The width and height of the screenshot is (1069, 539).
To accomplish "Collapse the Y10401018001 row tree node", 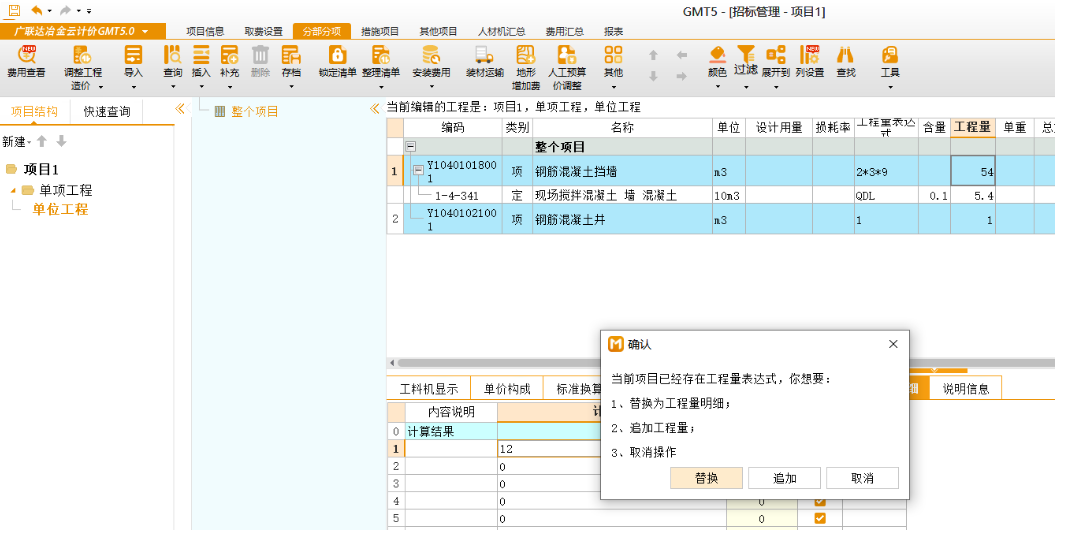I will (419, 171).
